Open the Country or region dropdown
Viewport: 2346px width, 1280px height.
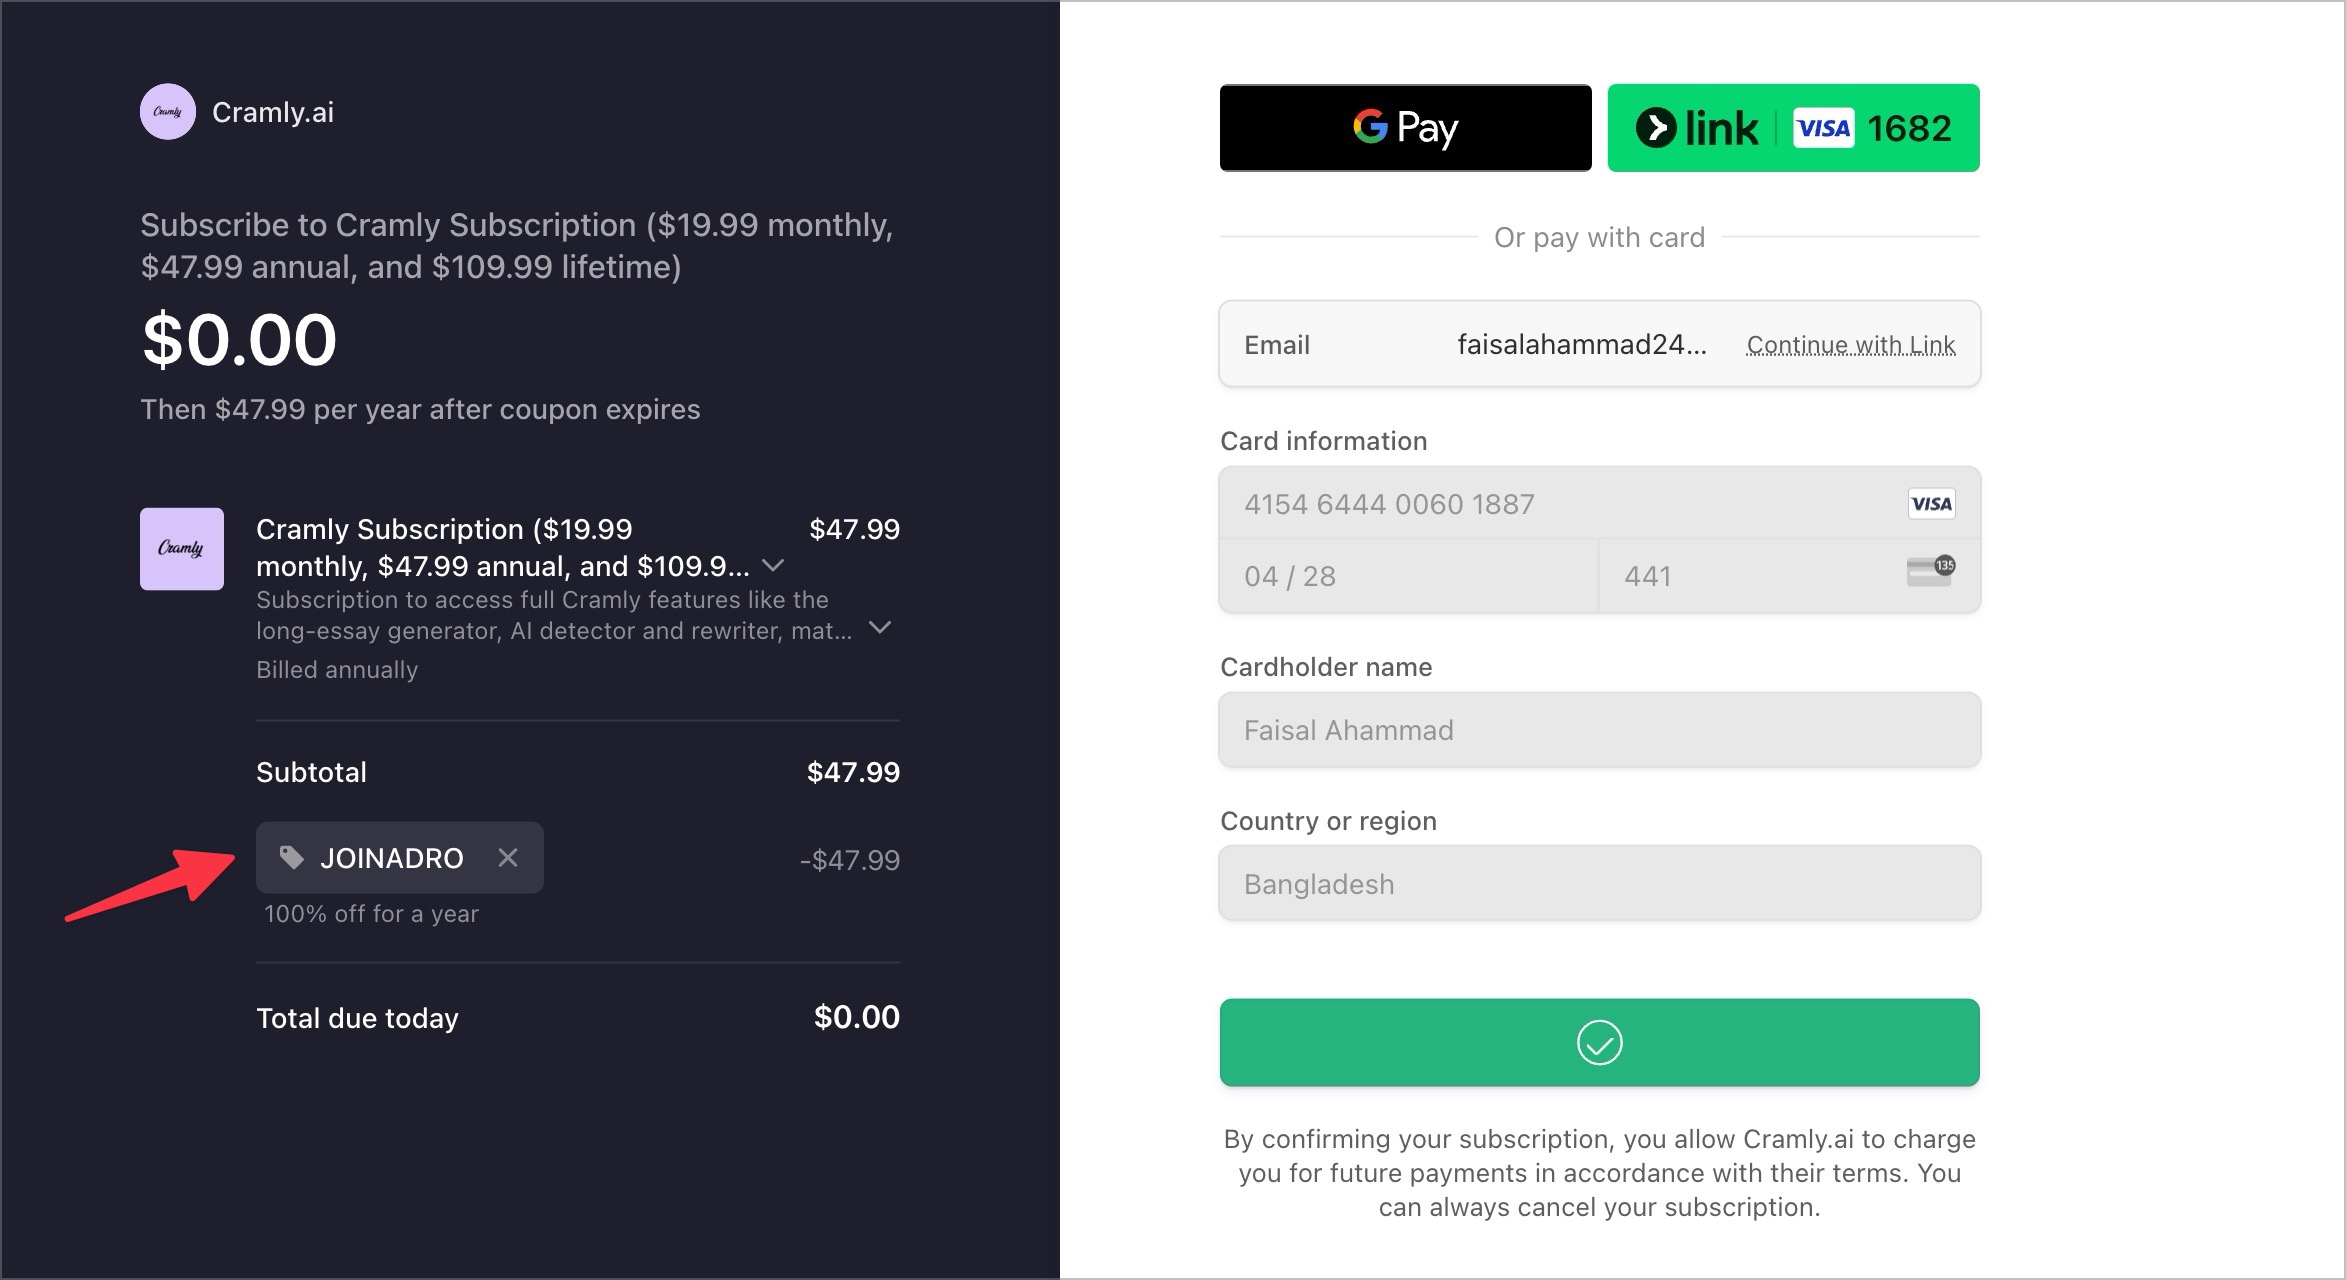click(1599, 885)
